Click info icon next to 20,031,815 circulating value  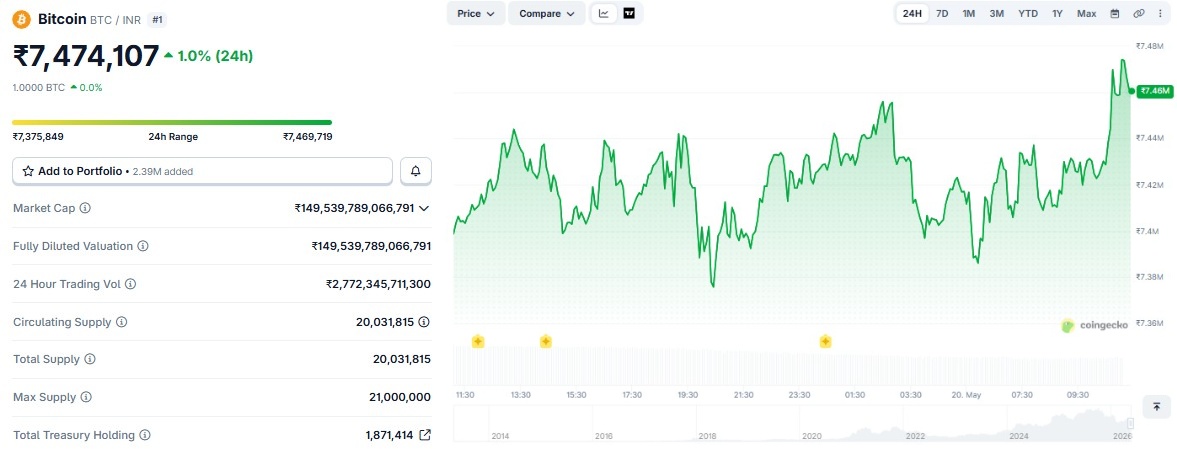[424, 322]
